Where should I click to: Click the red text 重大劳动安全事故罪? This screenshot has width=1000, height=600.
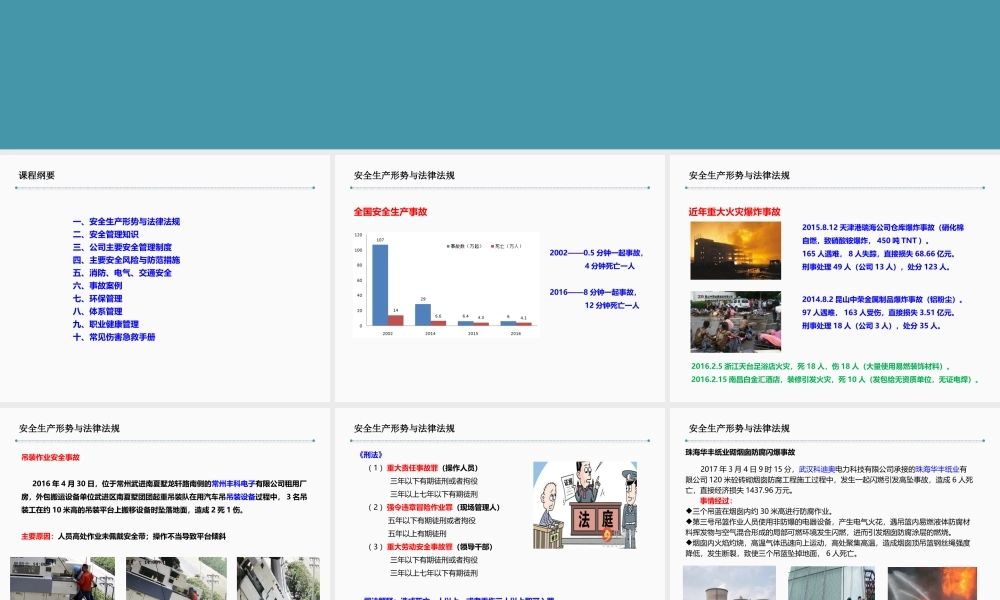click(419, 547)
